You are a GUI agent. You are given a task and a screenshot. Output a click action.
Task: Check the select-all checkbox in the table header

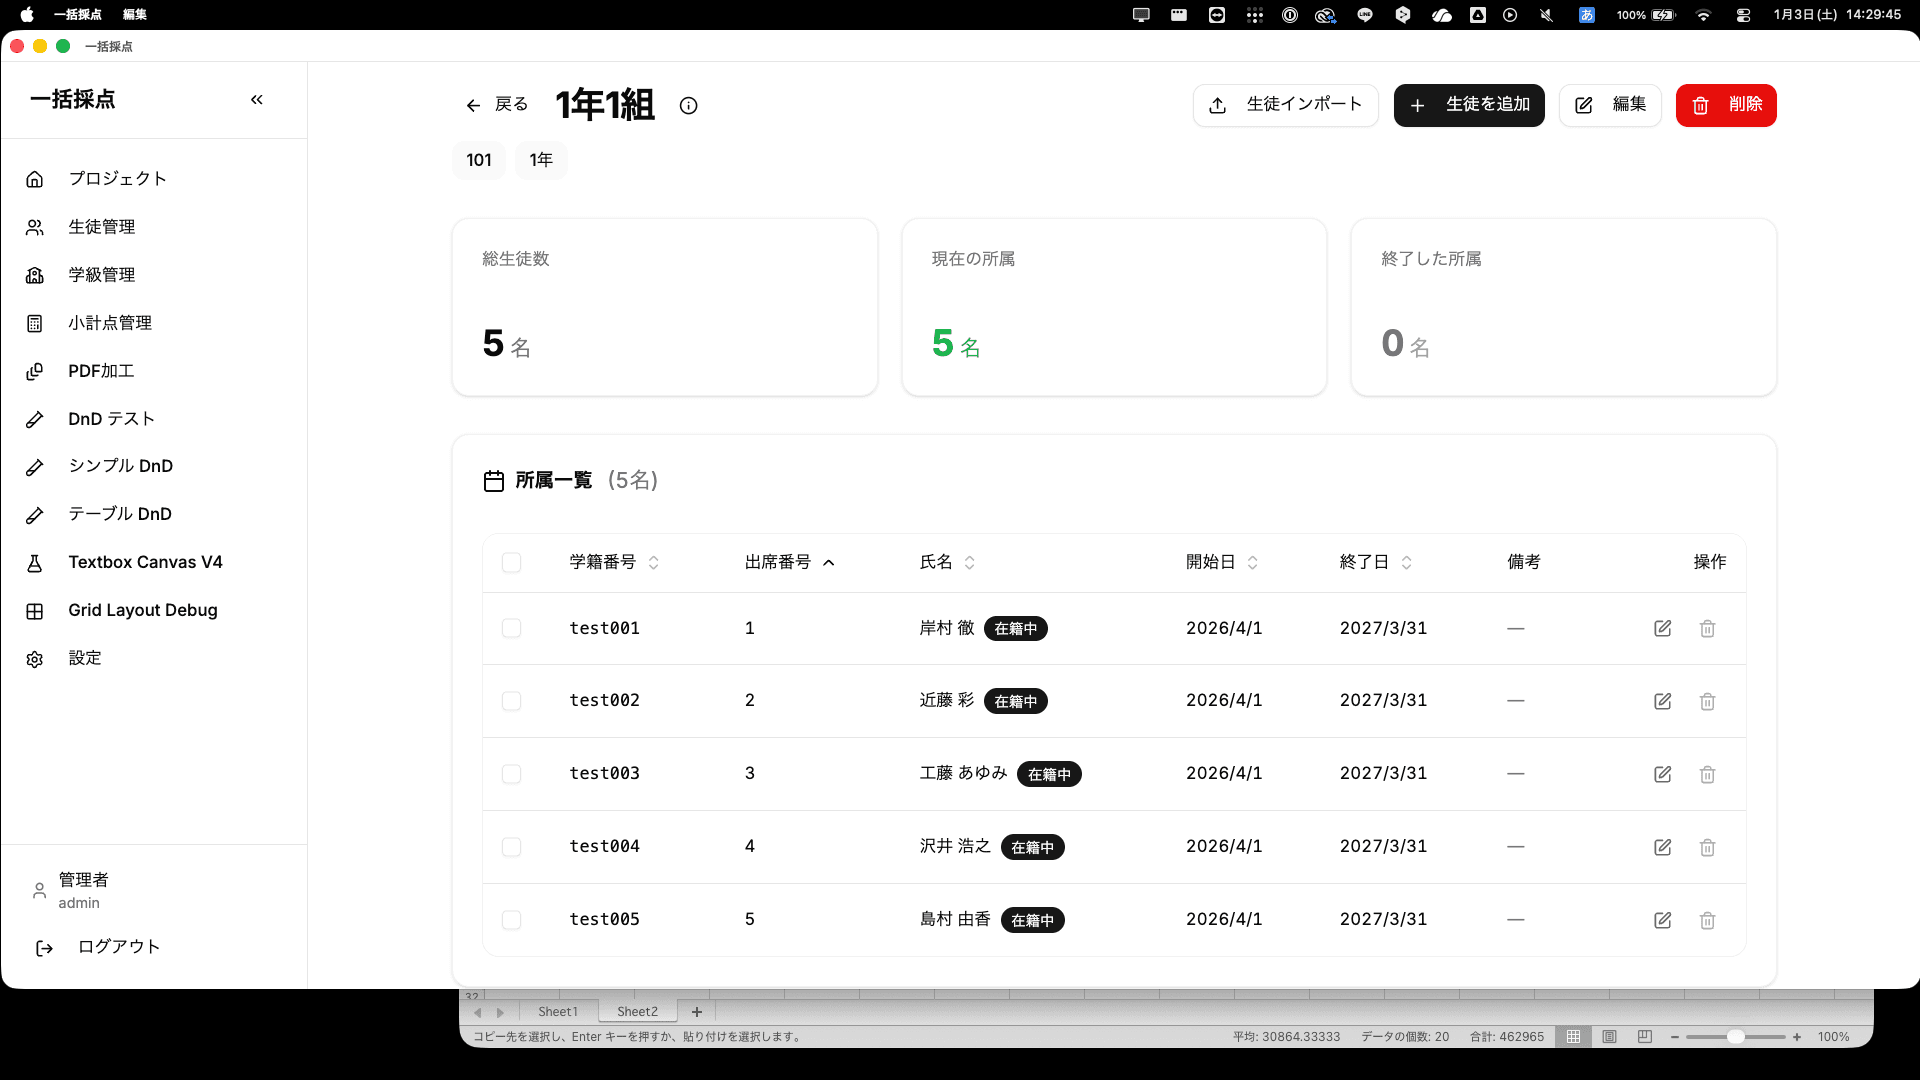(511, 562)
